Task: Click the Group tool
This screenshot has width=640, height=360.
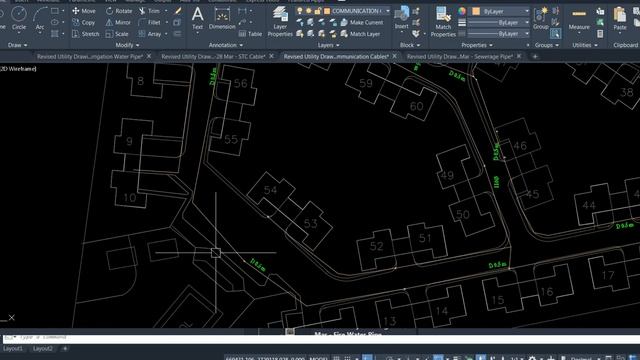Action: [540, 18]
